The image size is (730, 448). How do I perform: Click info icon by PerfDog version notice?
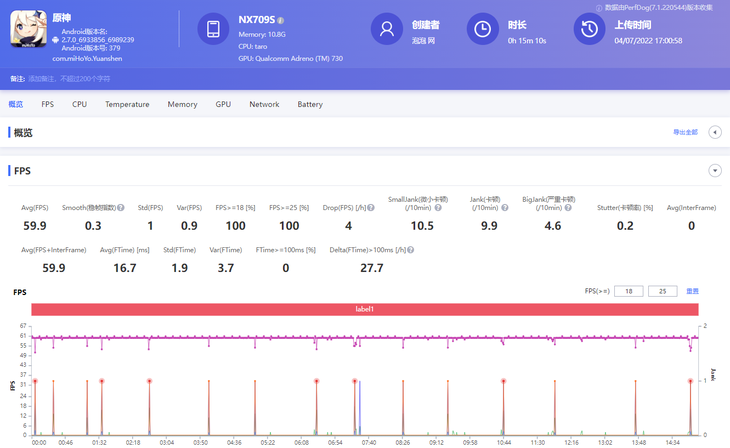click(x=599, y=8)
